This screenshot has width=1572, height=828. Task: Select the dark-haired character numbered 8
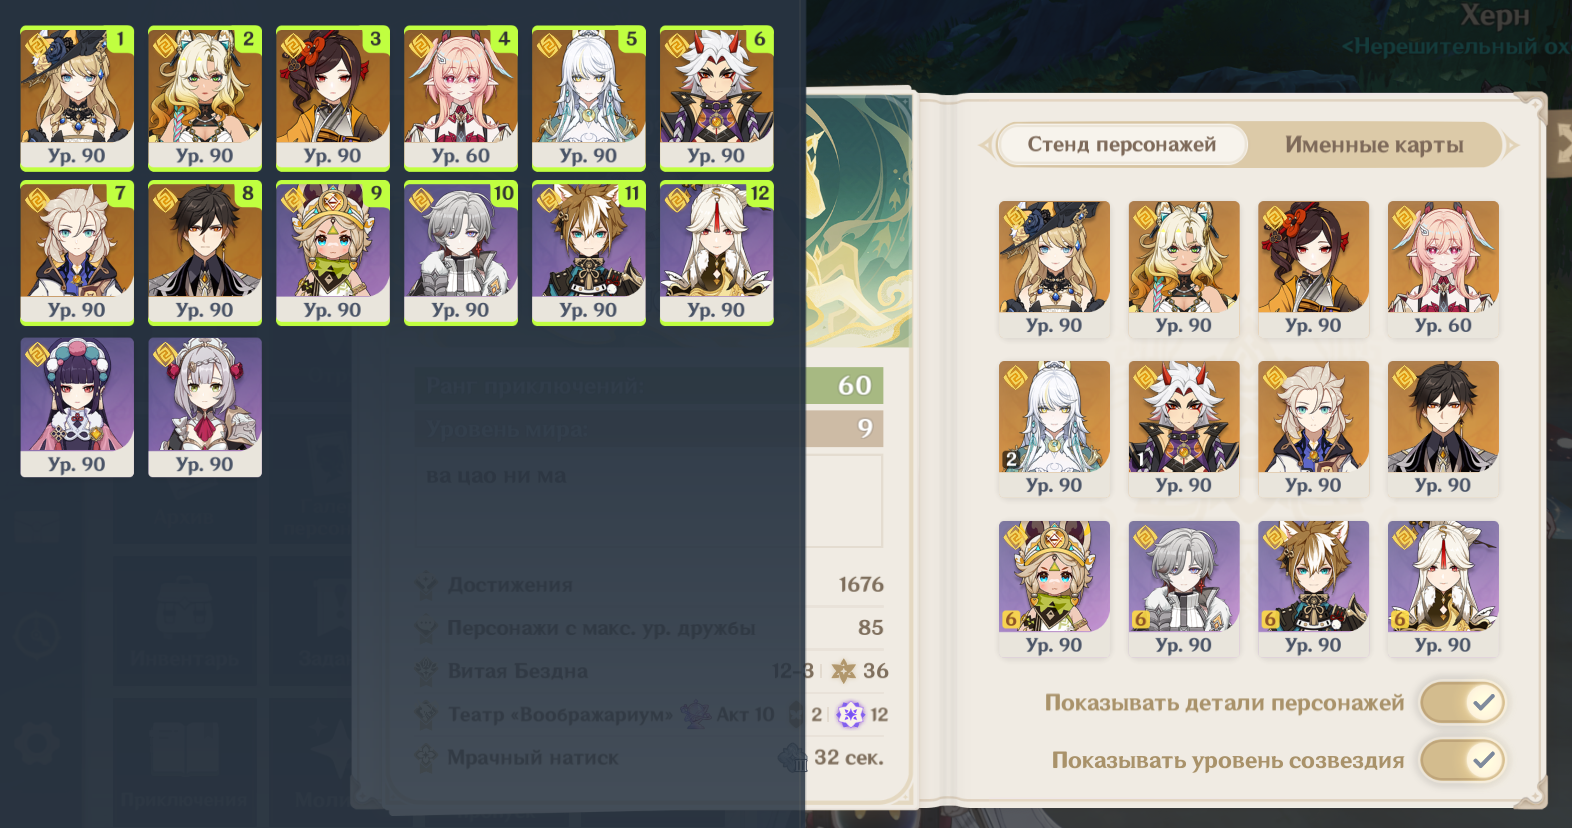[x=205, y=253]
